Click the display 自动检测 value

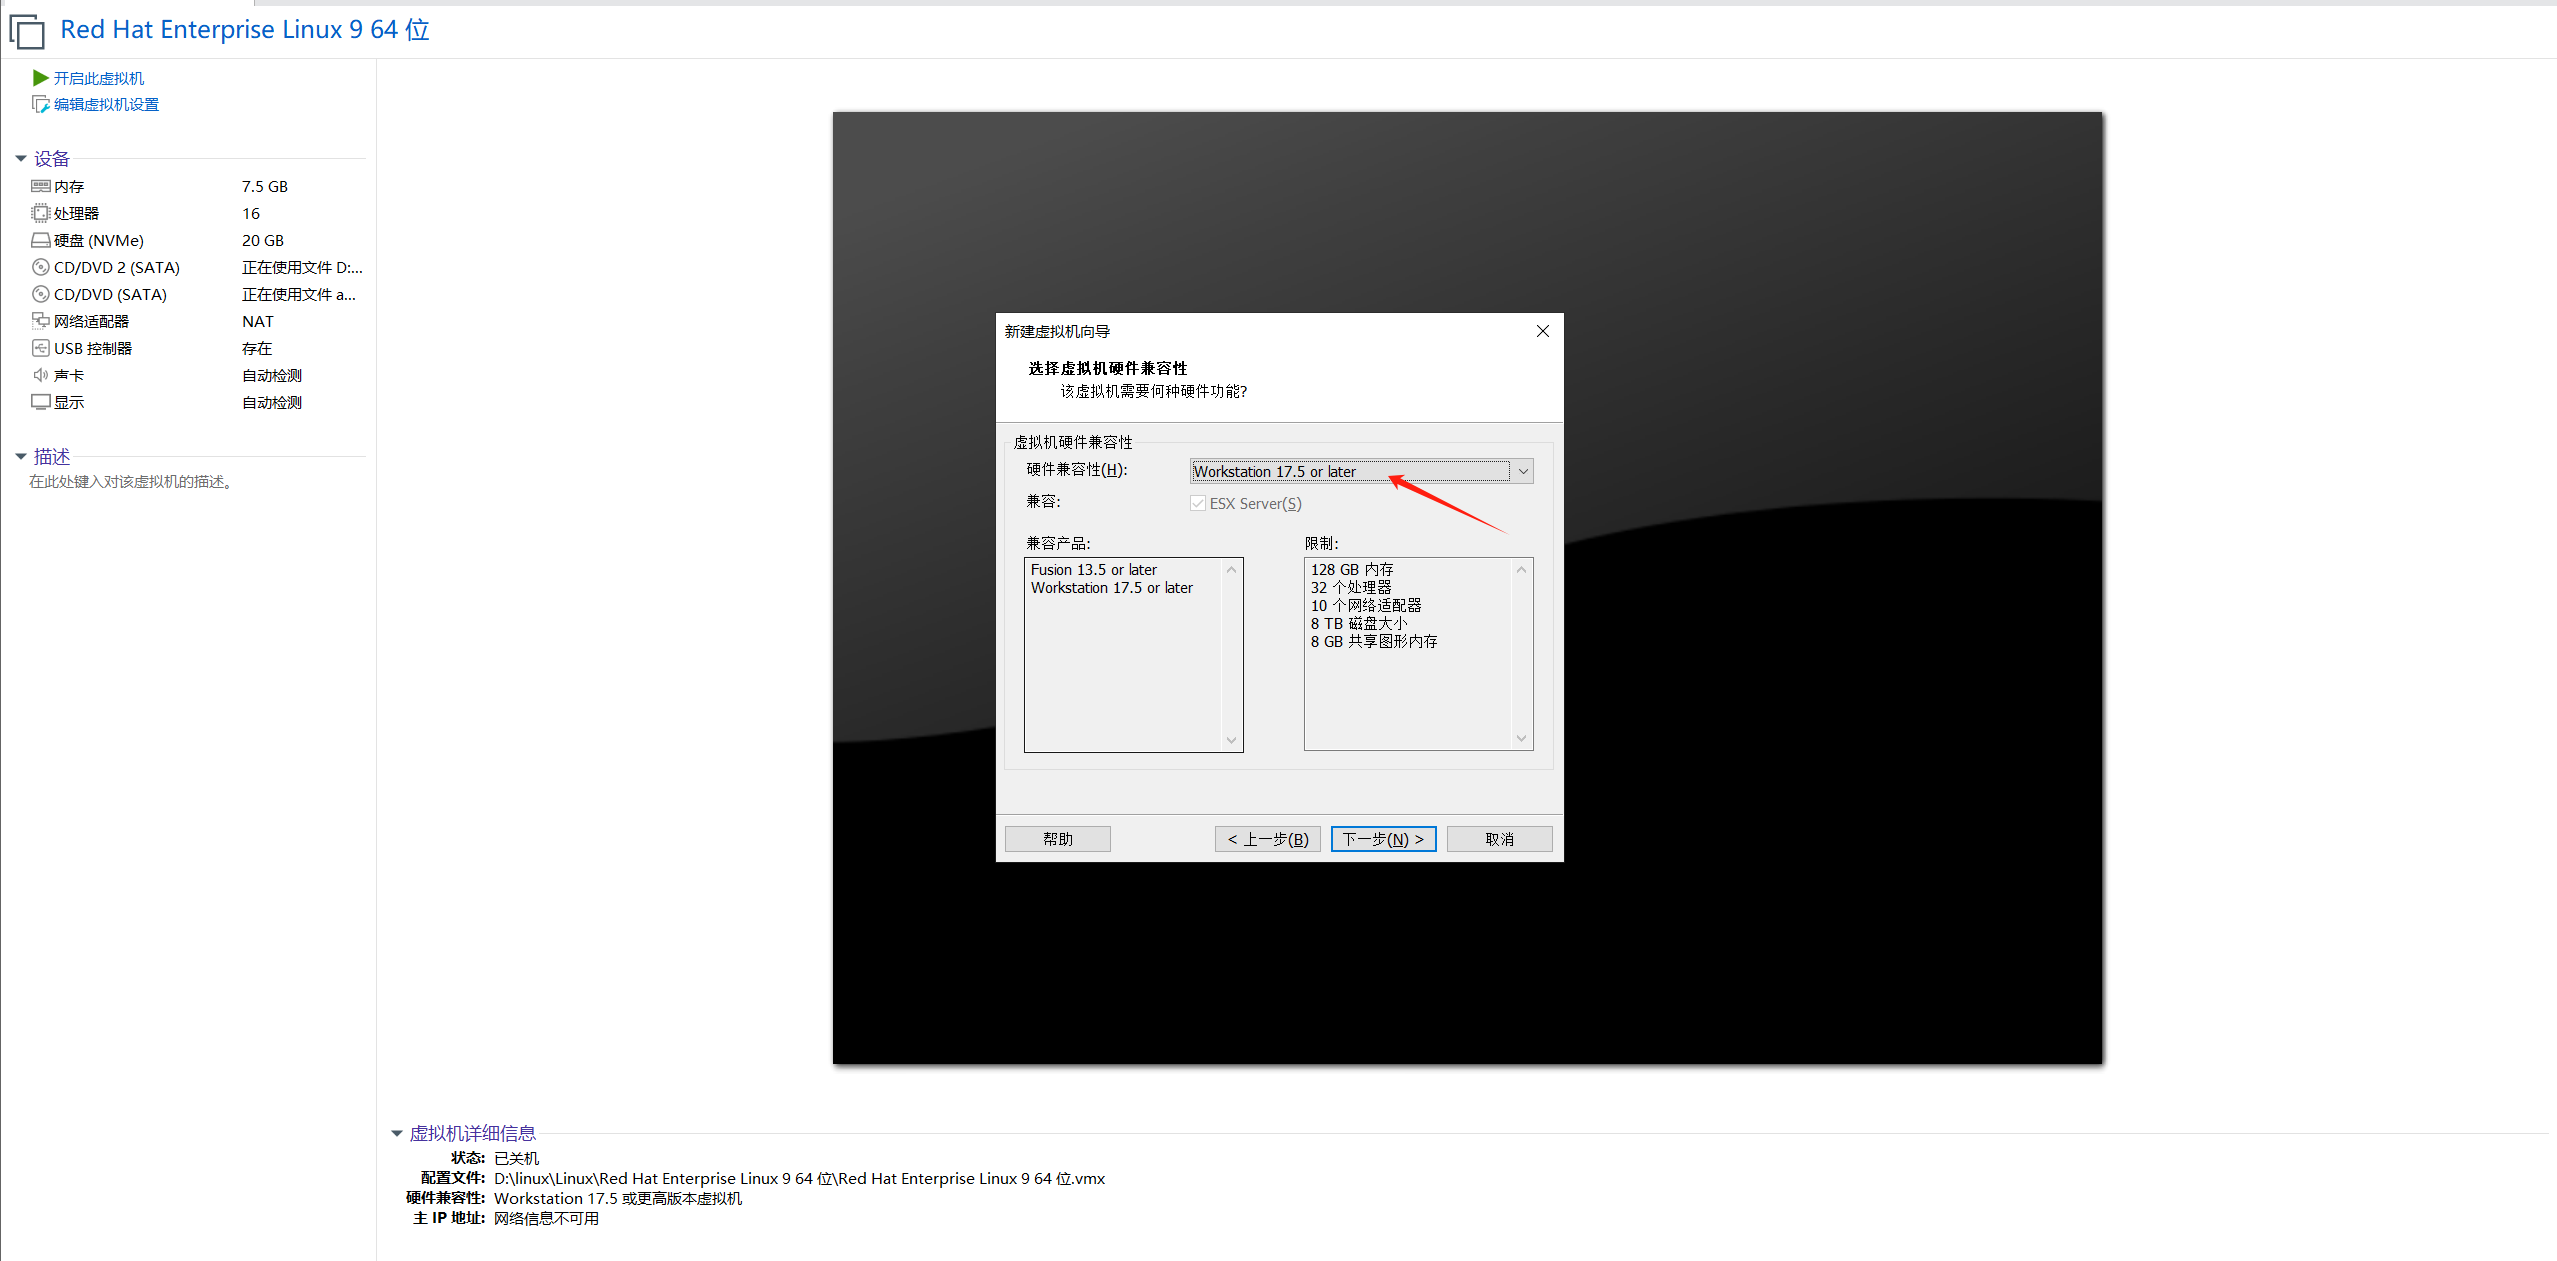pyautogui.click(x=272, y=402)
